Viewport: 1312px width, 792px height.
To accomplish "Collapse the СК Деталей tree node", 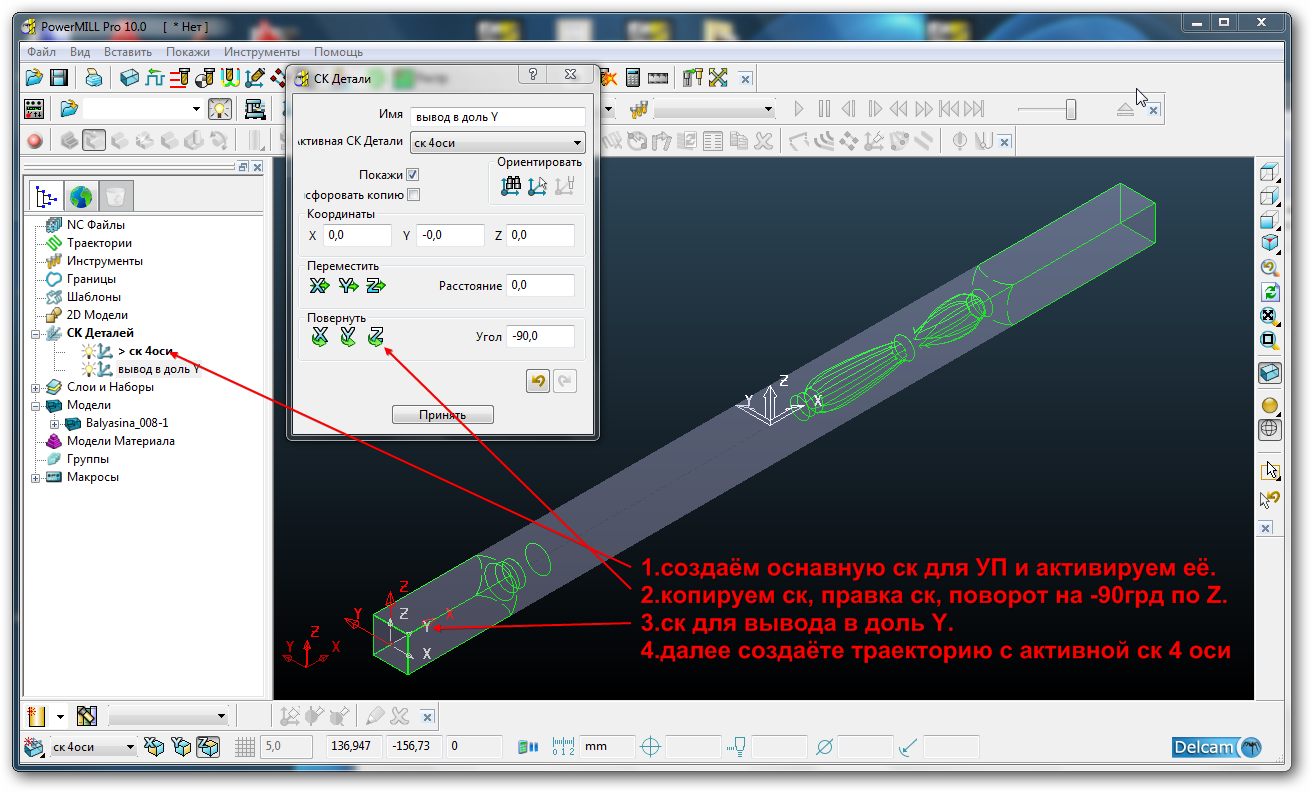I will pos(36,333).
